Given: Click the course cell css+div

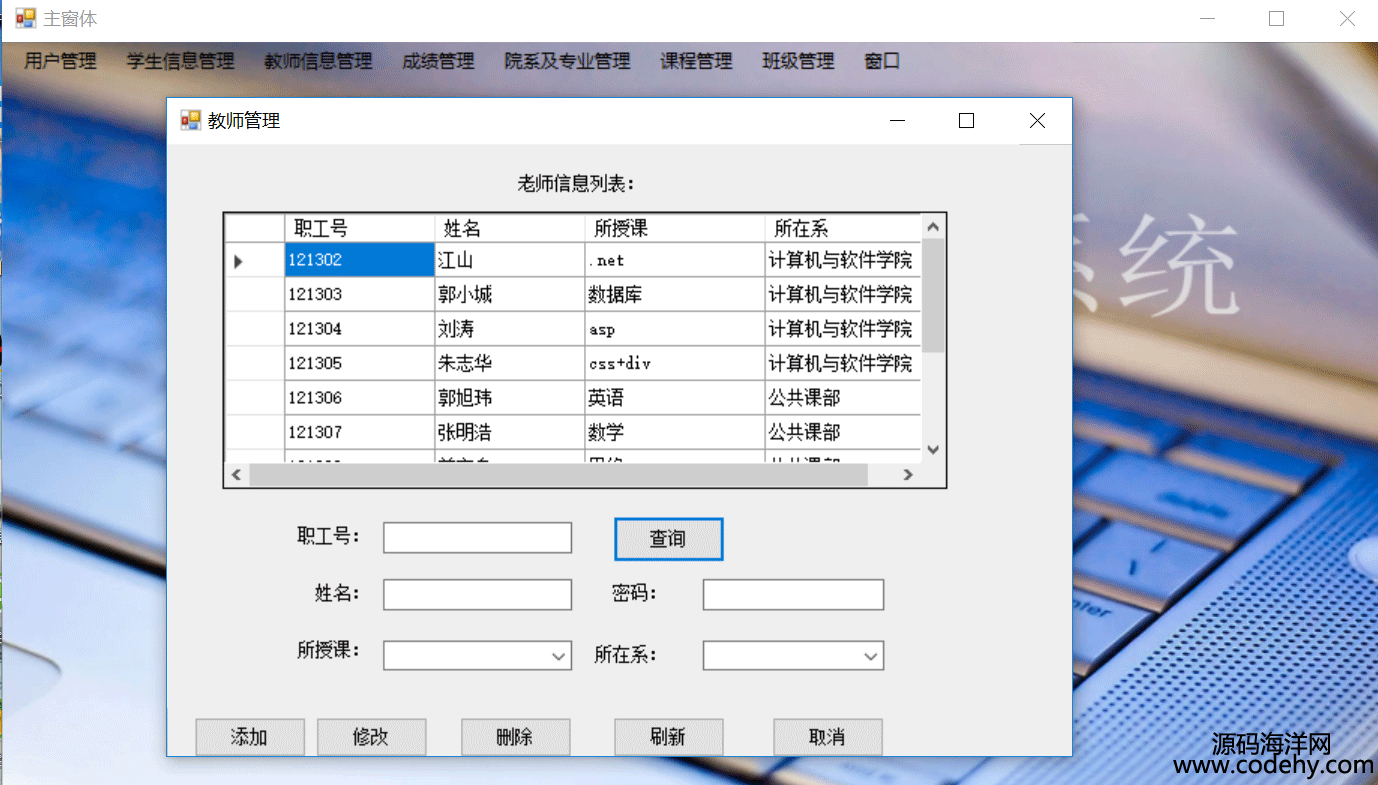Looking at the screenshot, I should (675, 363).
